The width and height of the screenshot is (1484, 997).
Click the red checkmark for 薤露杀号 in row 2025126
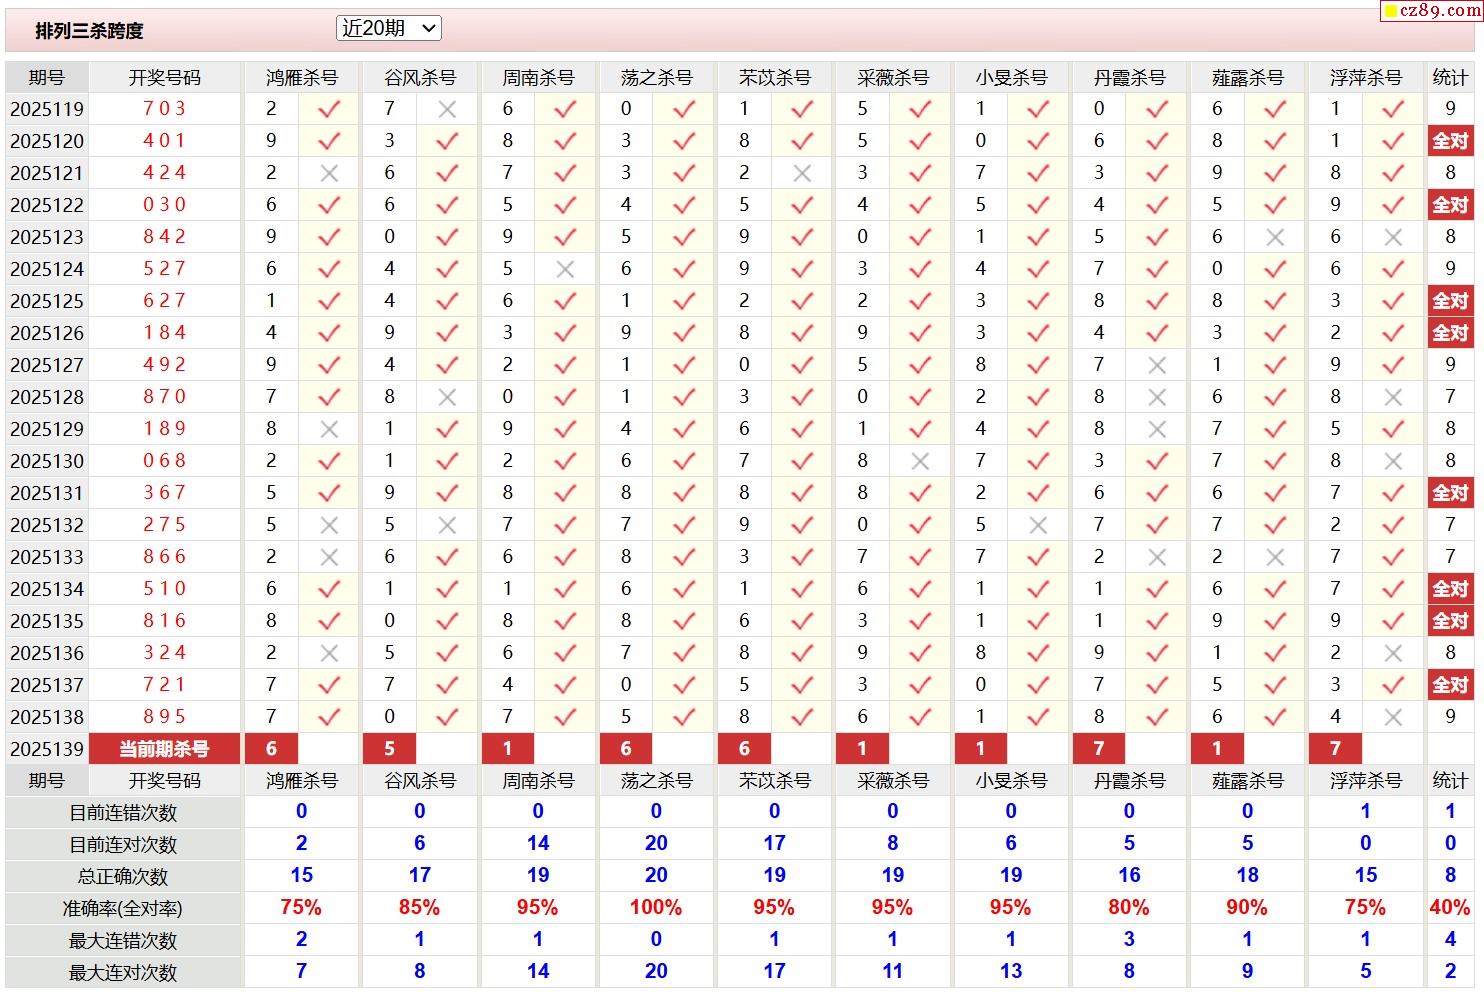point(1275,333)
